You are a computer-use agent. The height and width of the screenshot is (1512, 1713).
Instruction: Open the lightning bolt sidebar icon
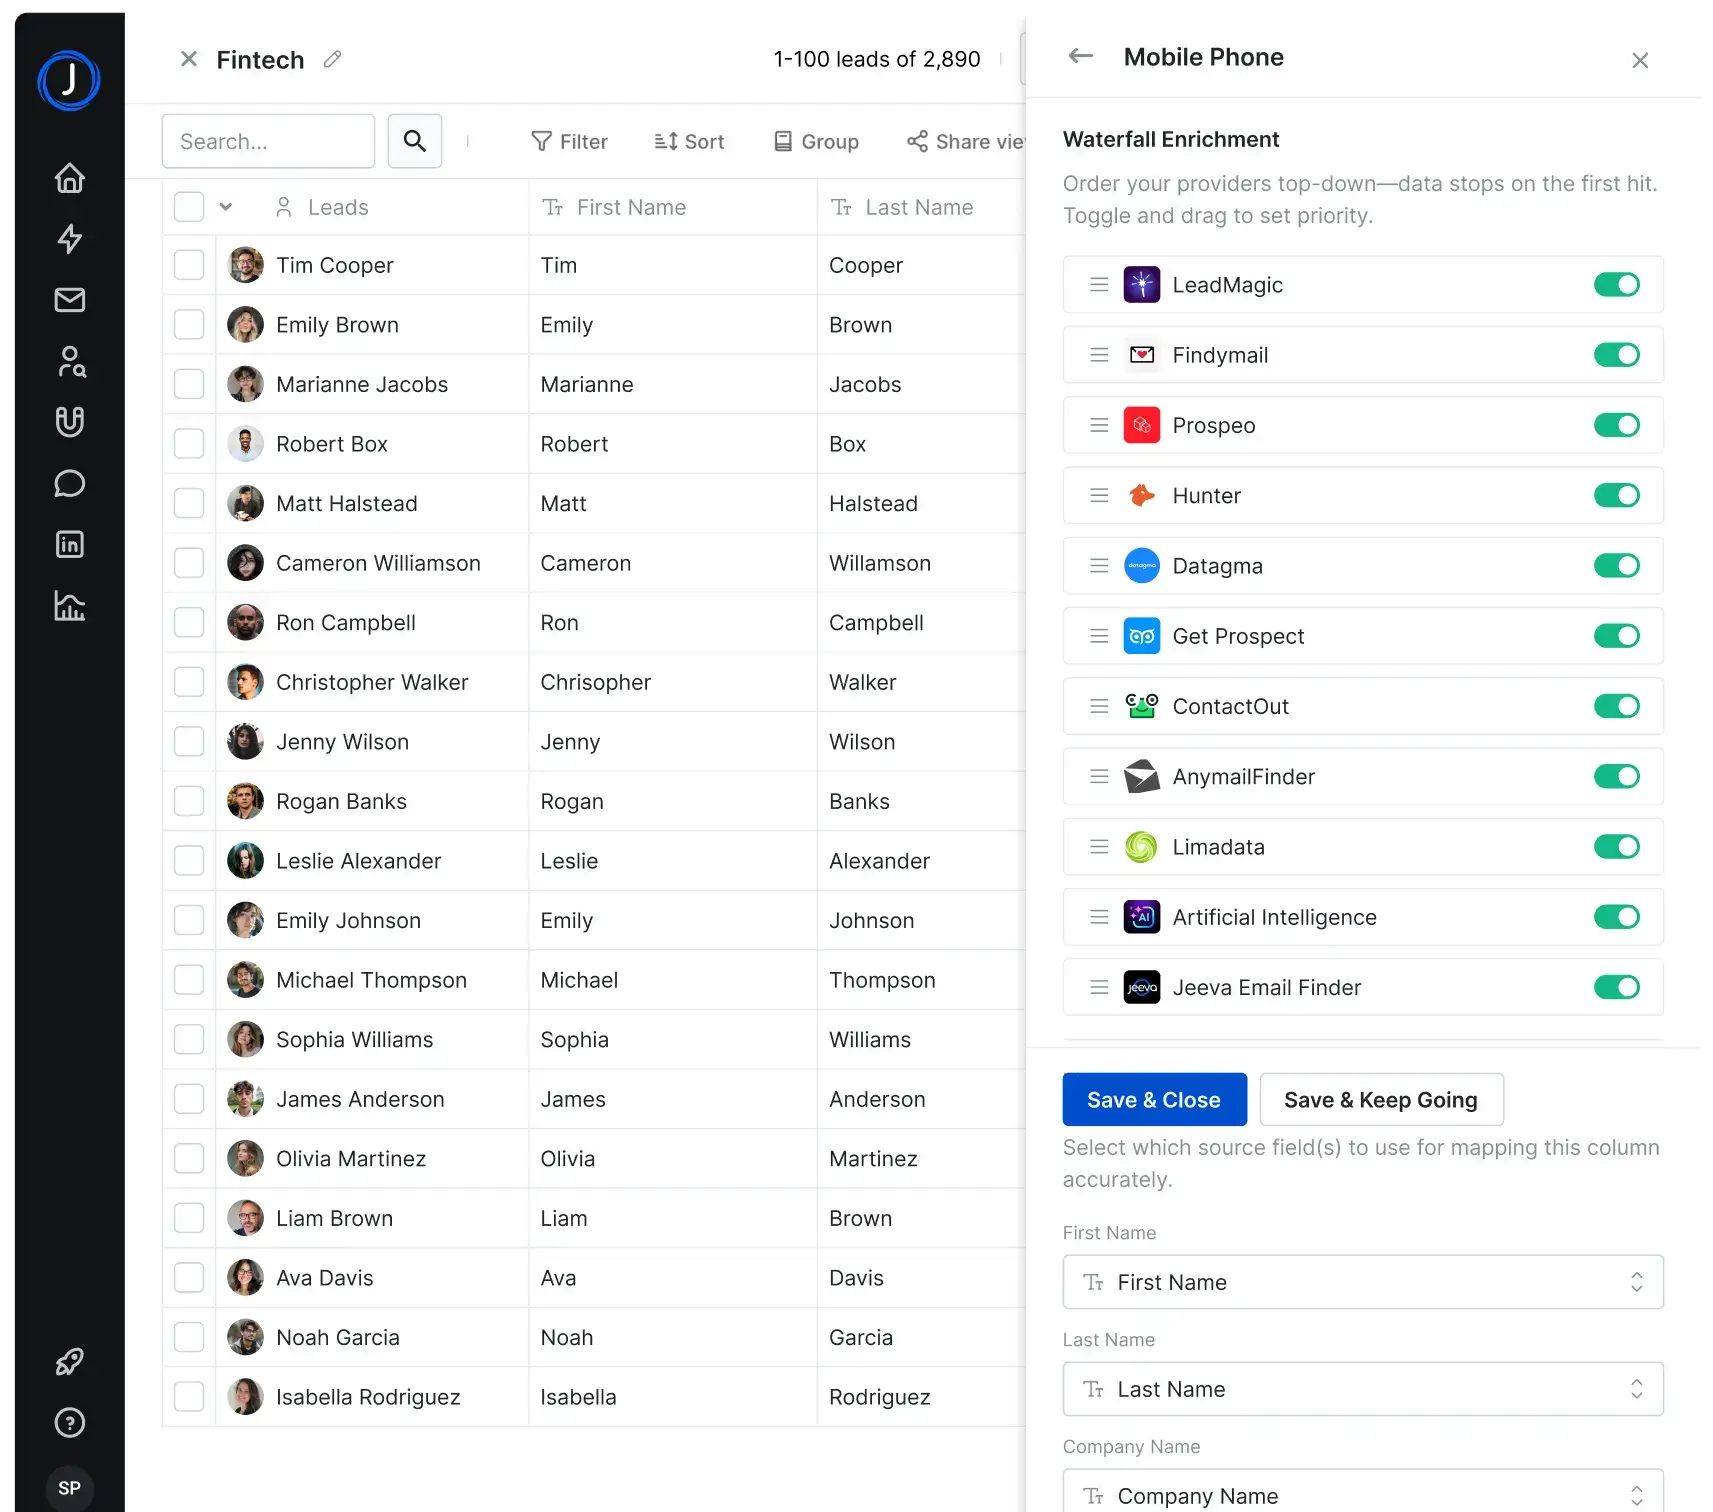(x=69, y=239)
